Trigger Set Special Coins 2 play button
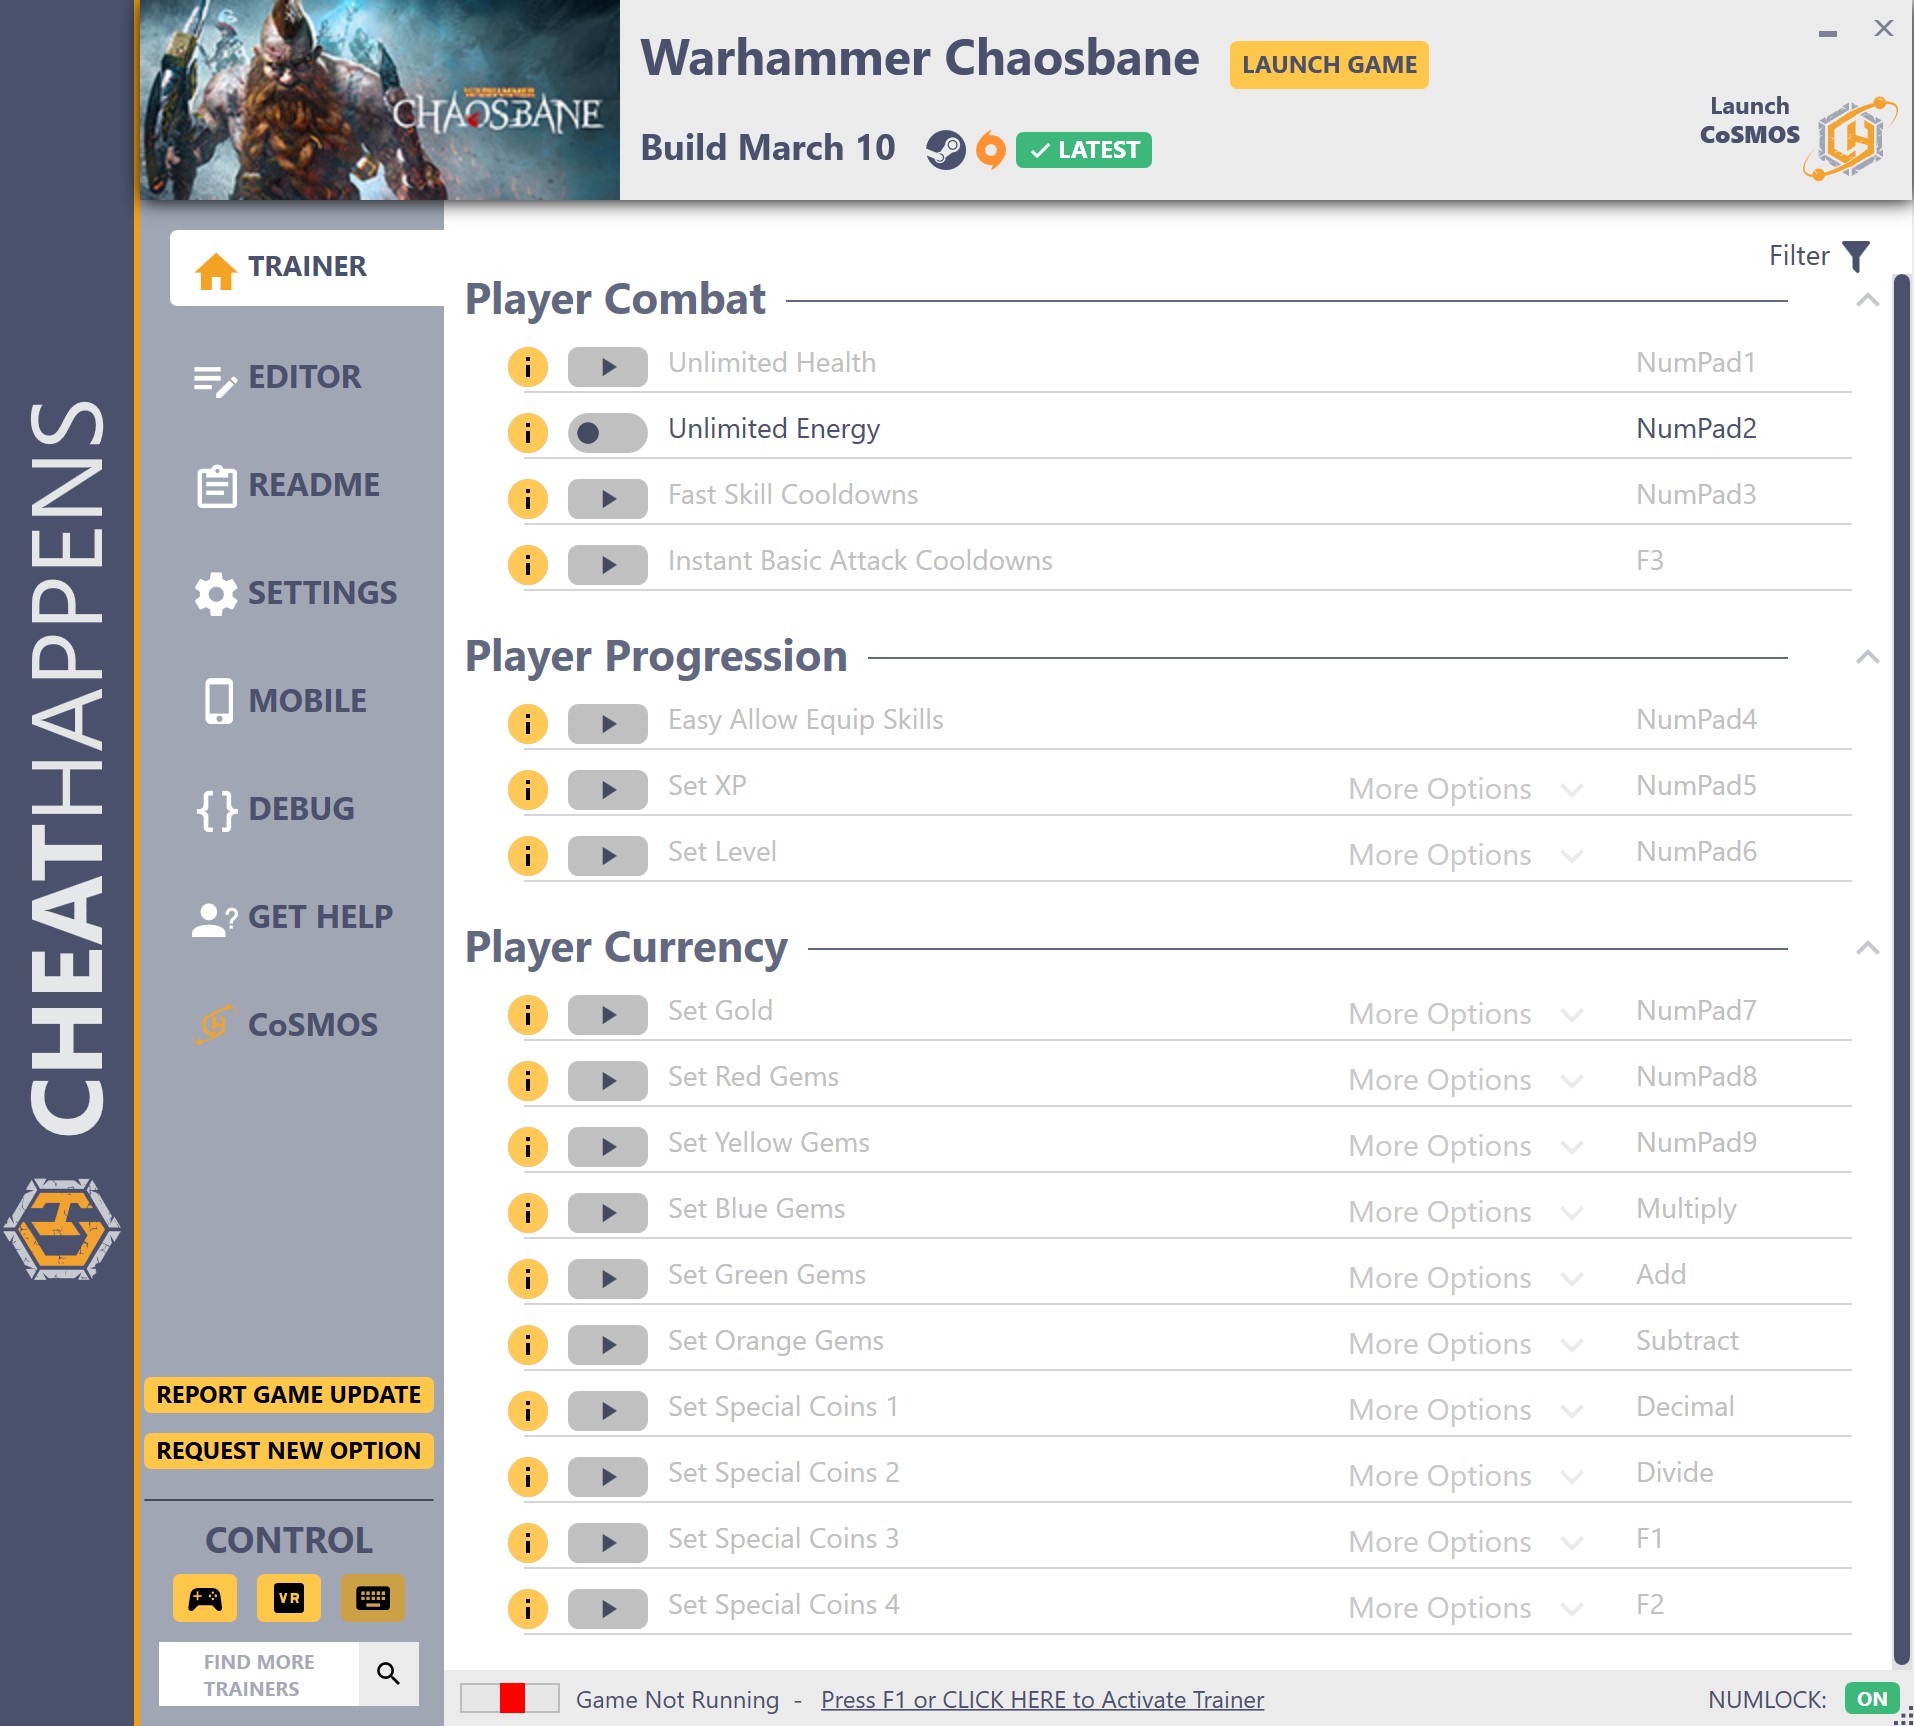The height and width of the screenshot is (1726, 1914). [x=608, y=1477]
